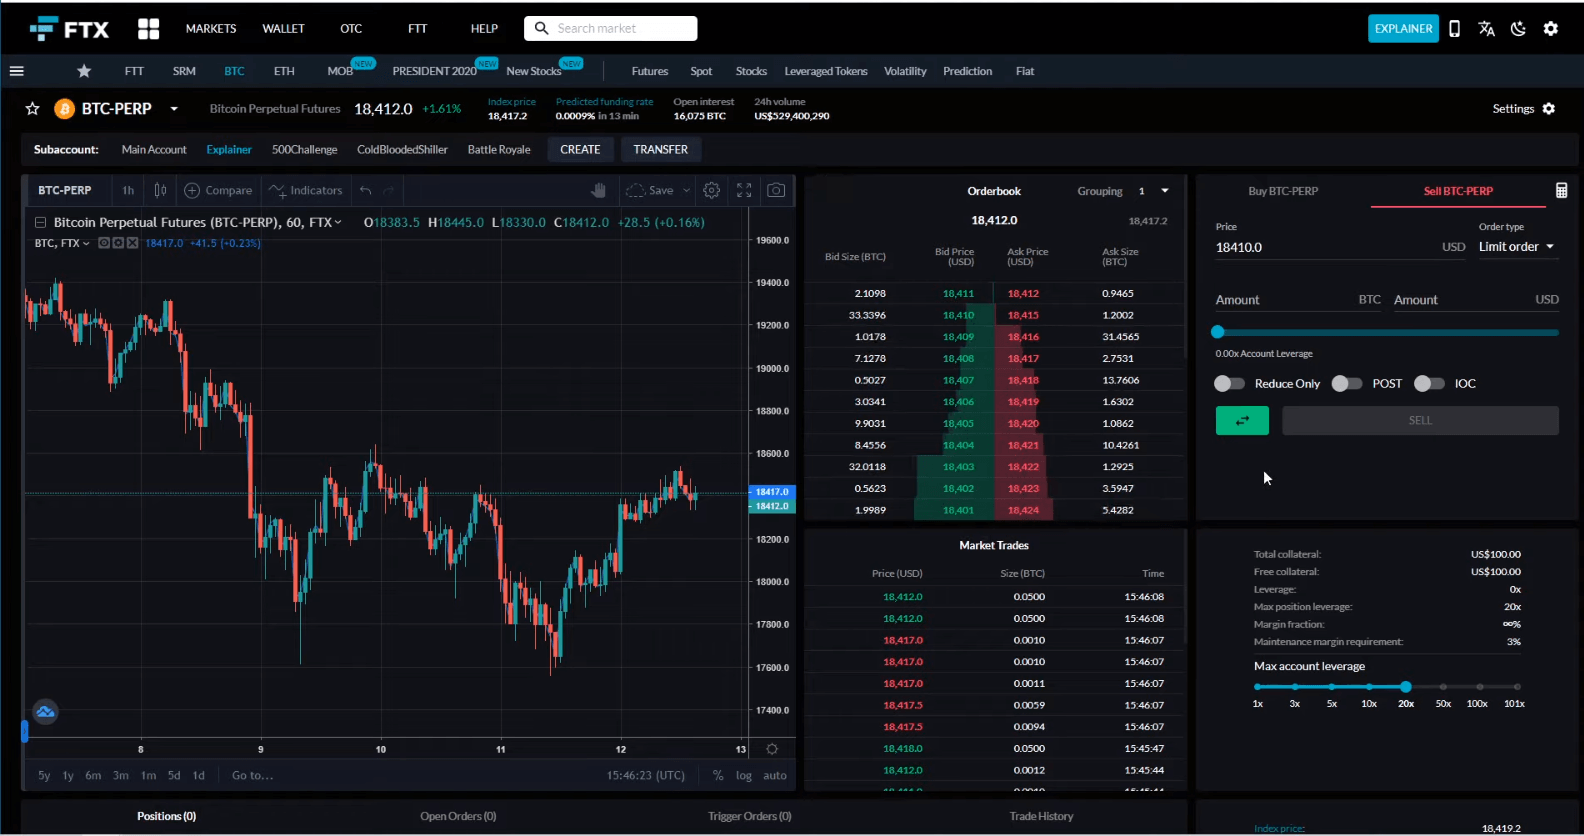Switch to the Buy BTC-PERP tab

[1283, 191]
